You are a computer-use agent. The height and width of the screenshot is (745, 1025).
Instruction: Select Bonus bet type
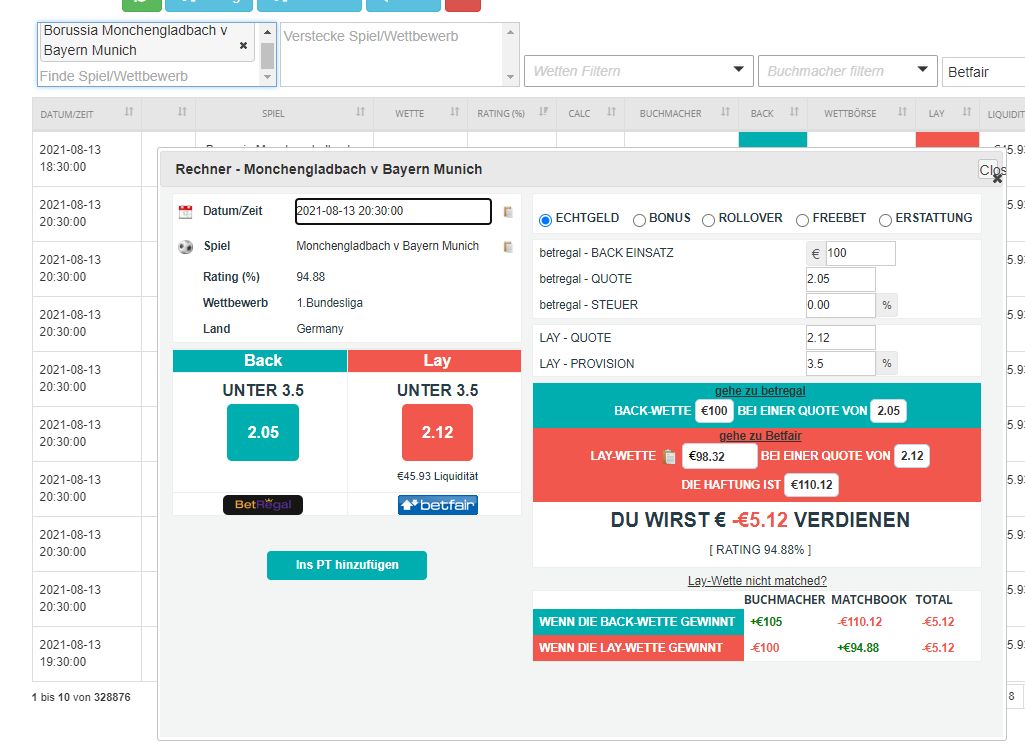tap(639, 220)
